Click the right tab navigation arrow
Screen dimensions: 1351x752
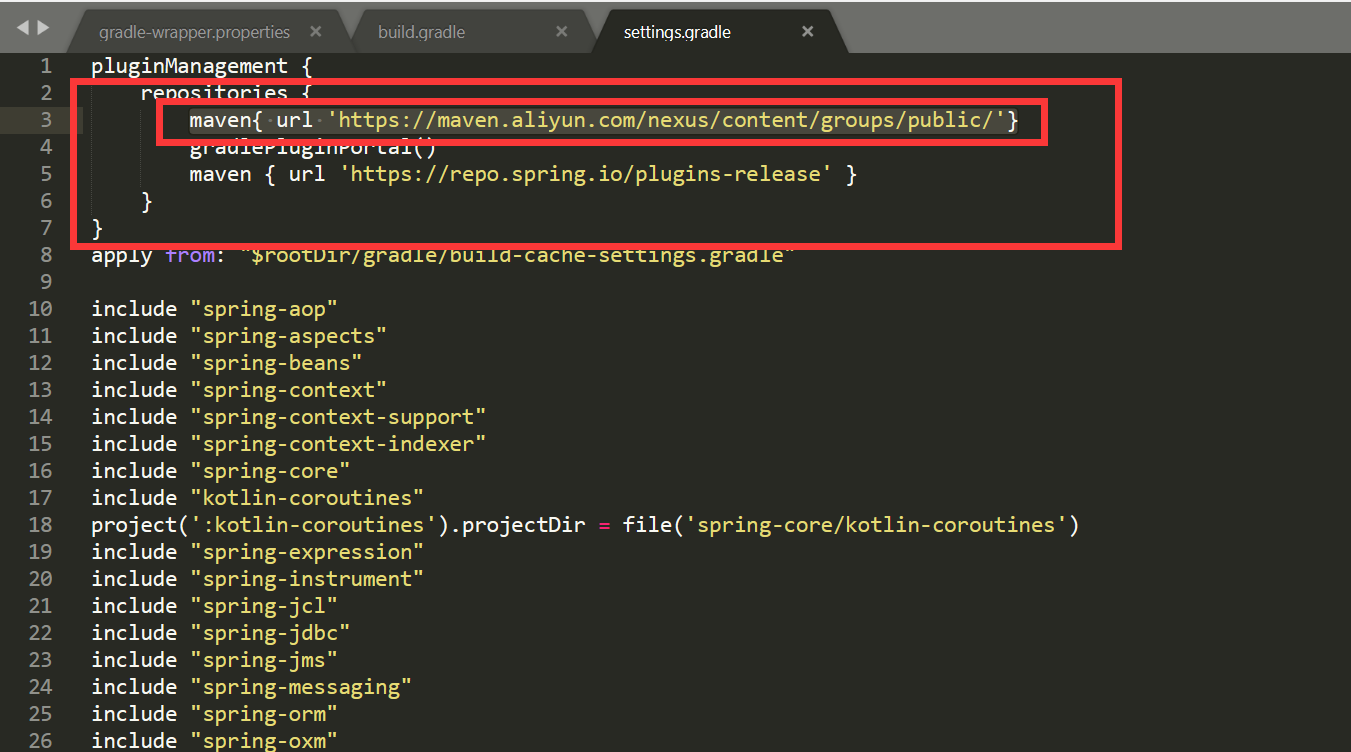click(x=42, y=27)
